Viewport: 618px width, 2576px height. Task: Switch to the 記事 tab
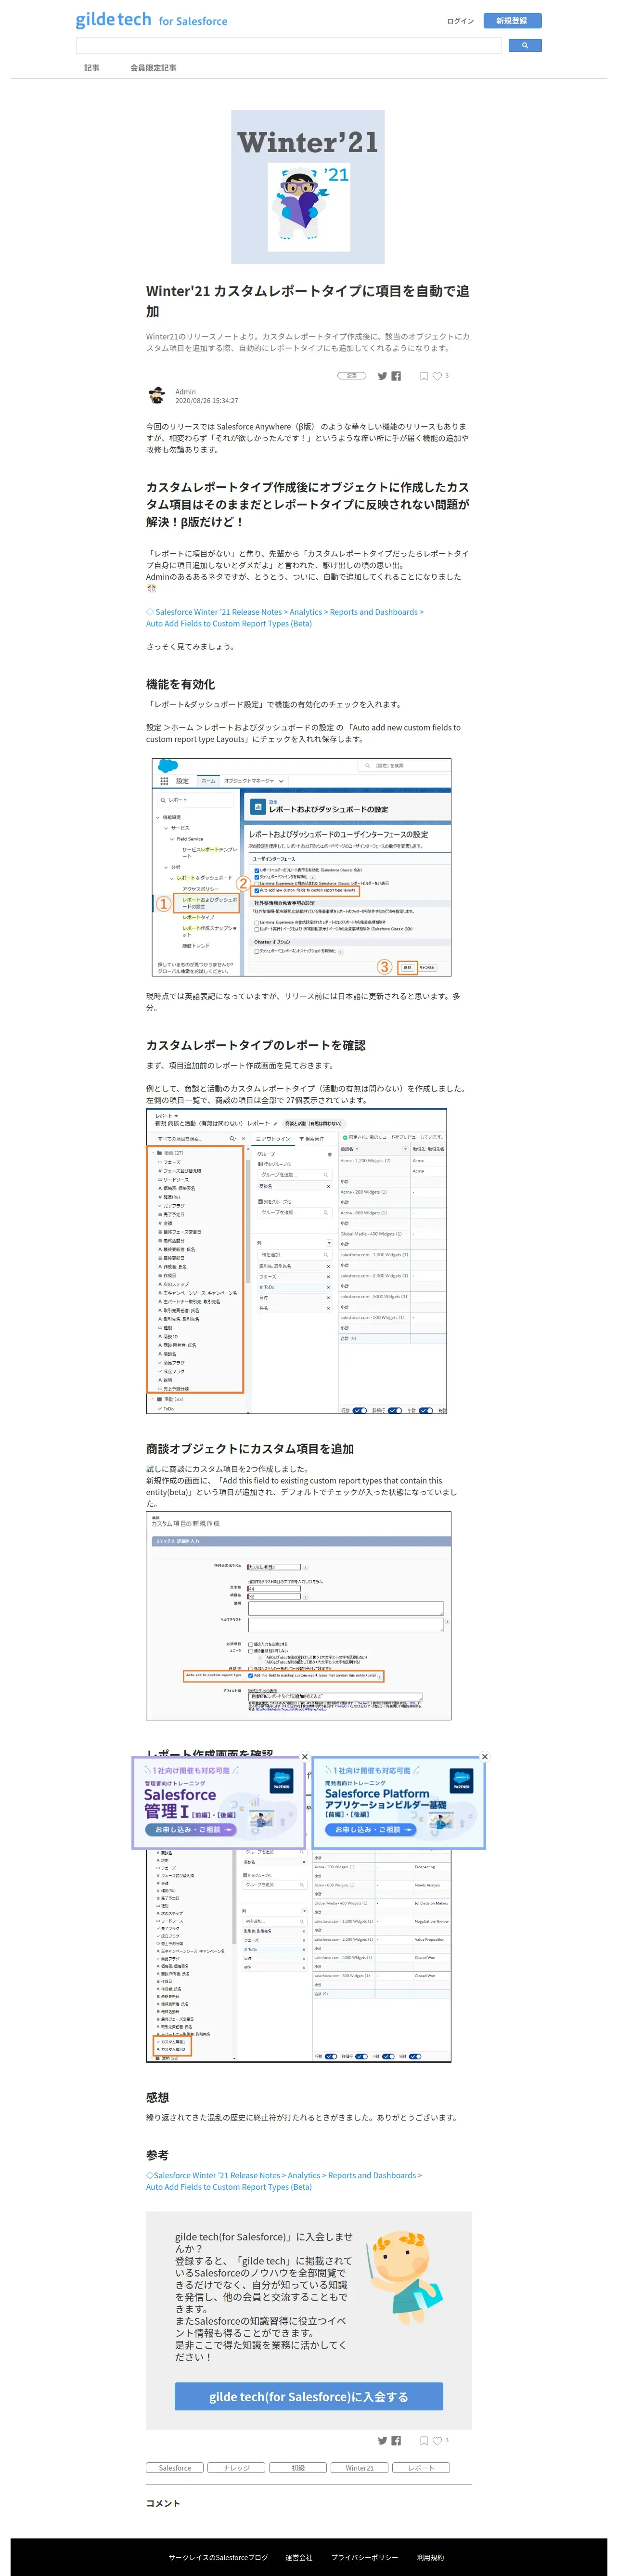(92, 68)
